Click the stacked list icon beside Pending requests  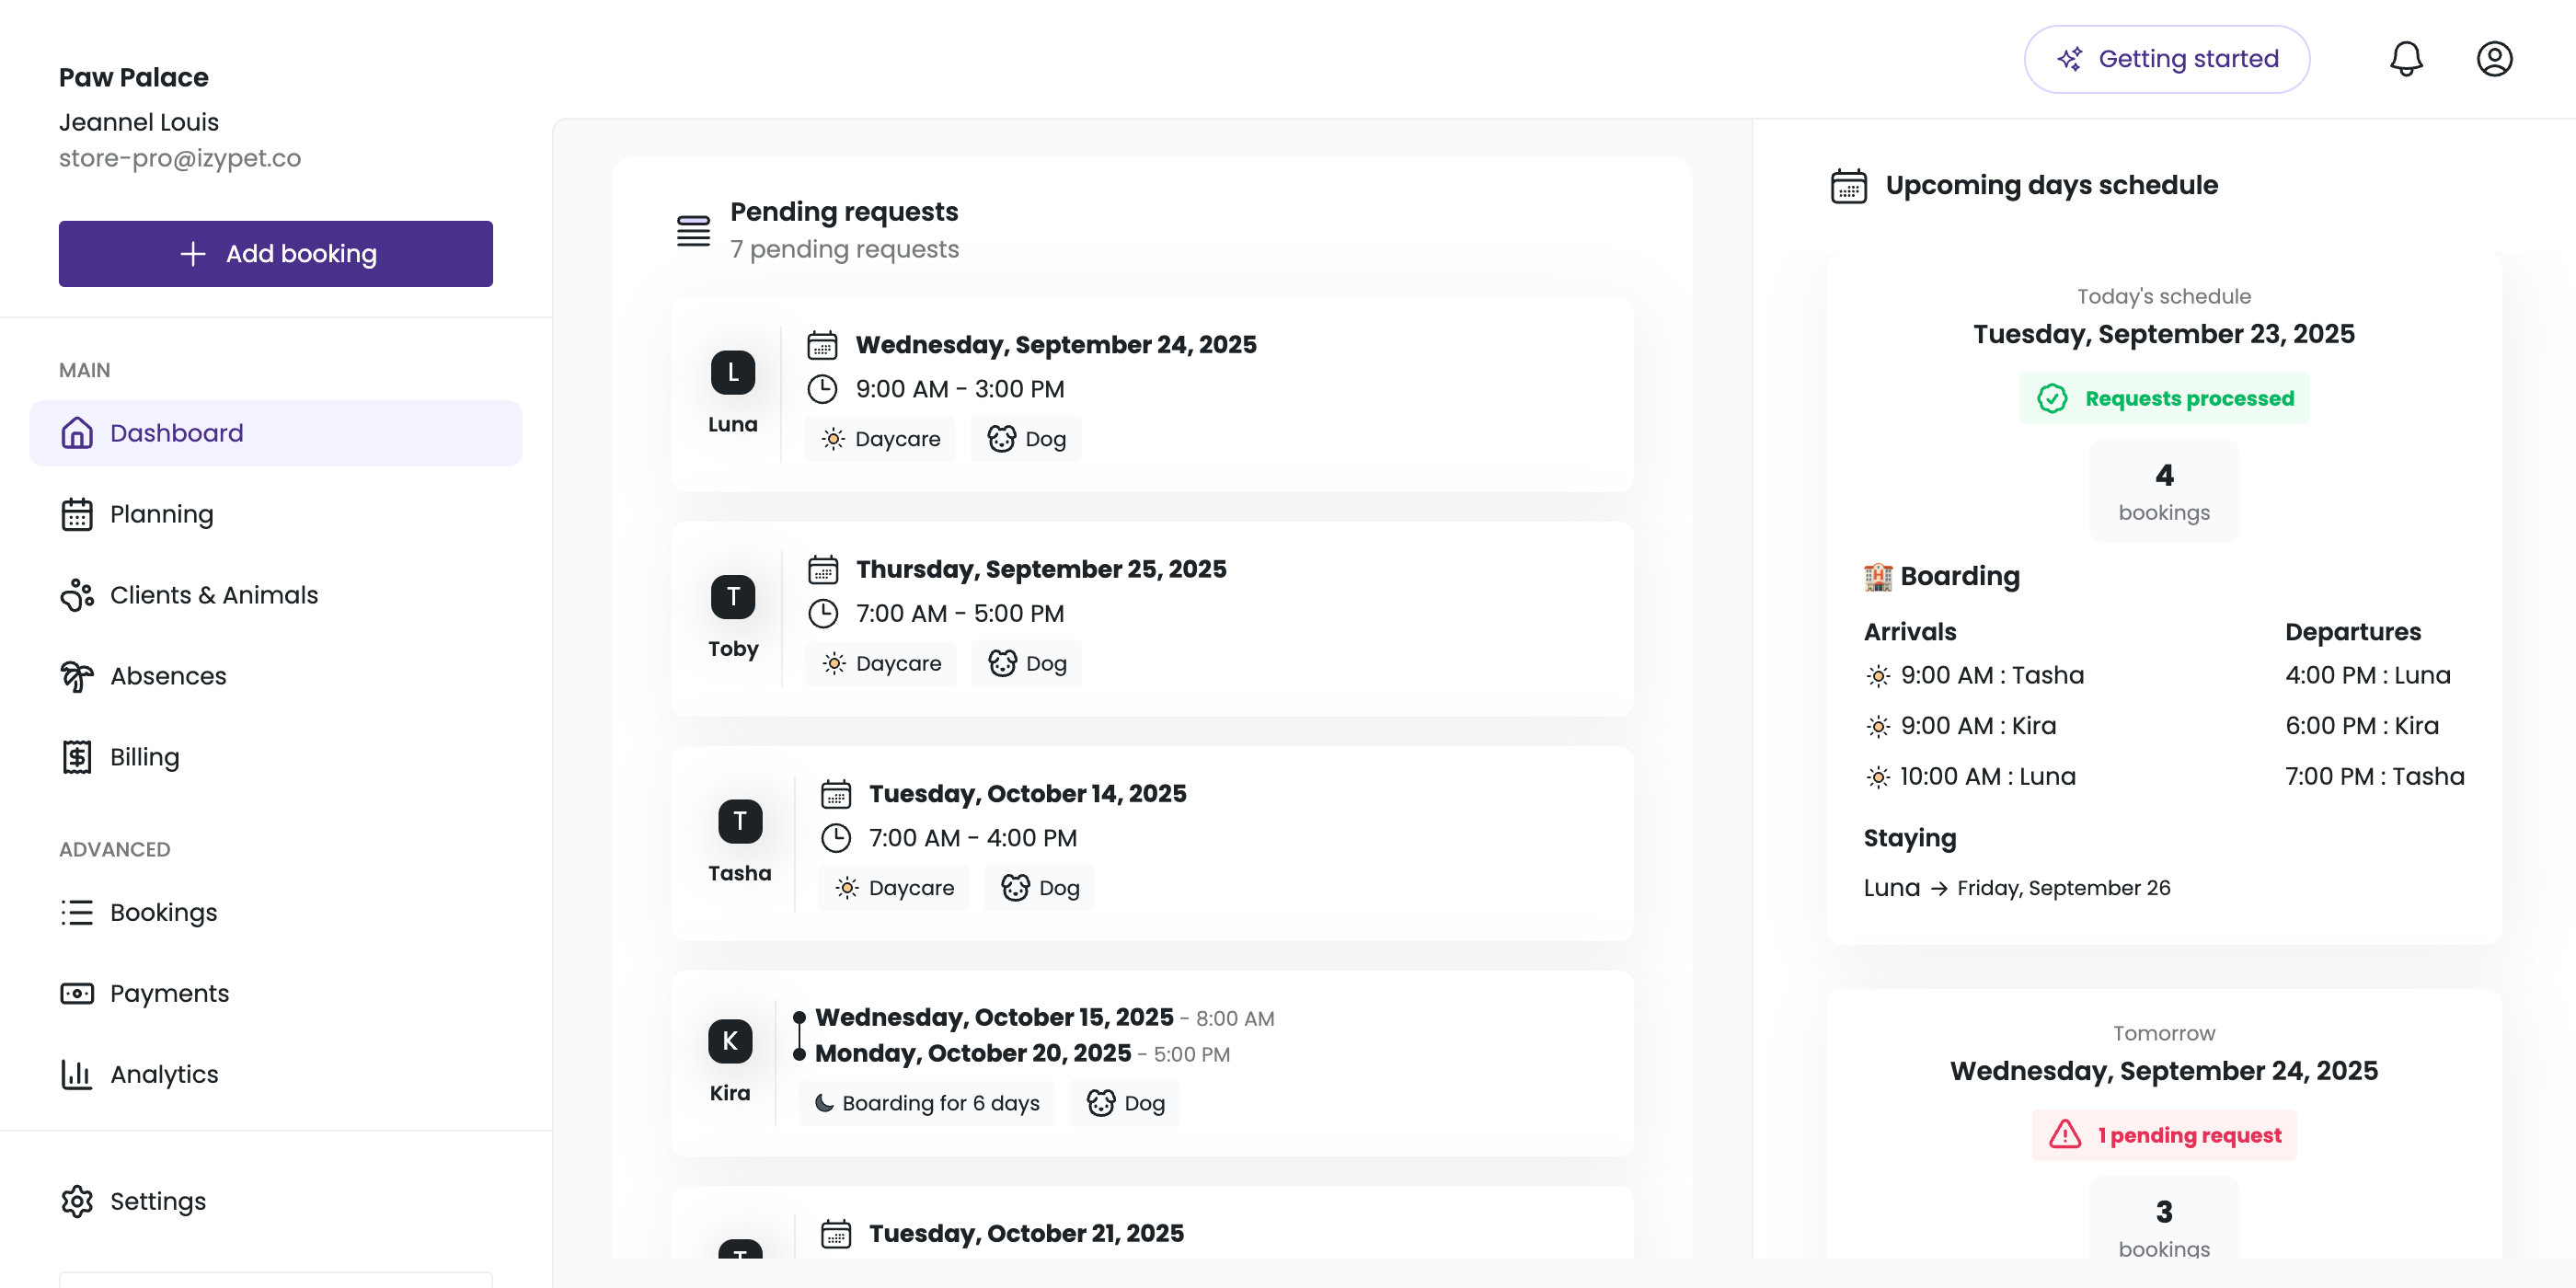(x=693, y=230)
